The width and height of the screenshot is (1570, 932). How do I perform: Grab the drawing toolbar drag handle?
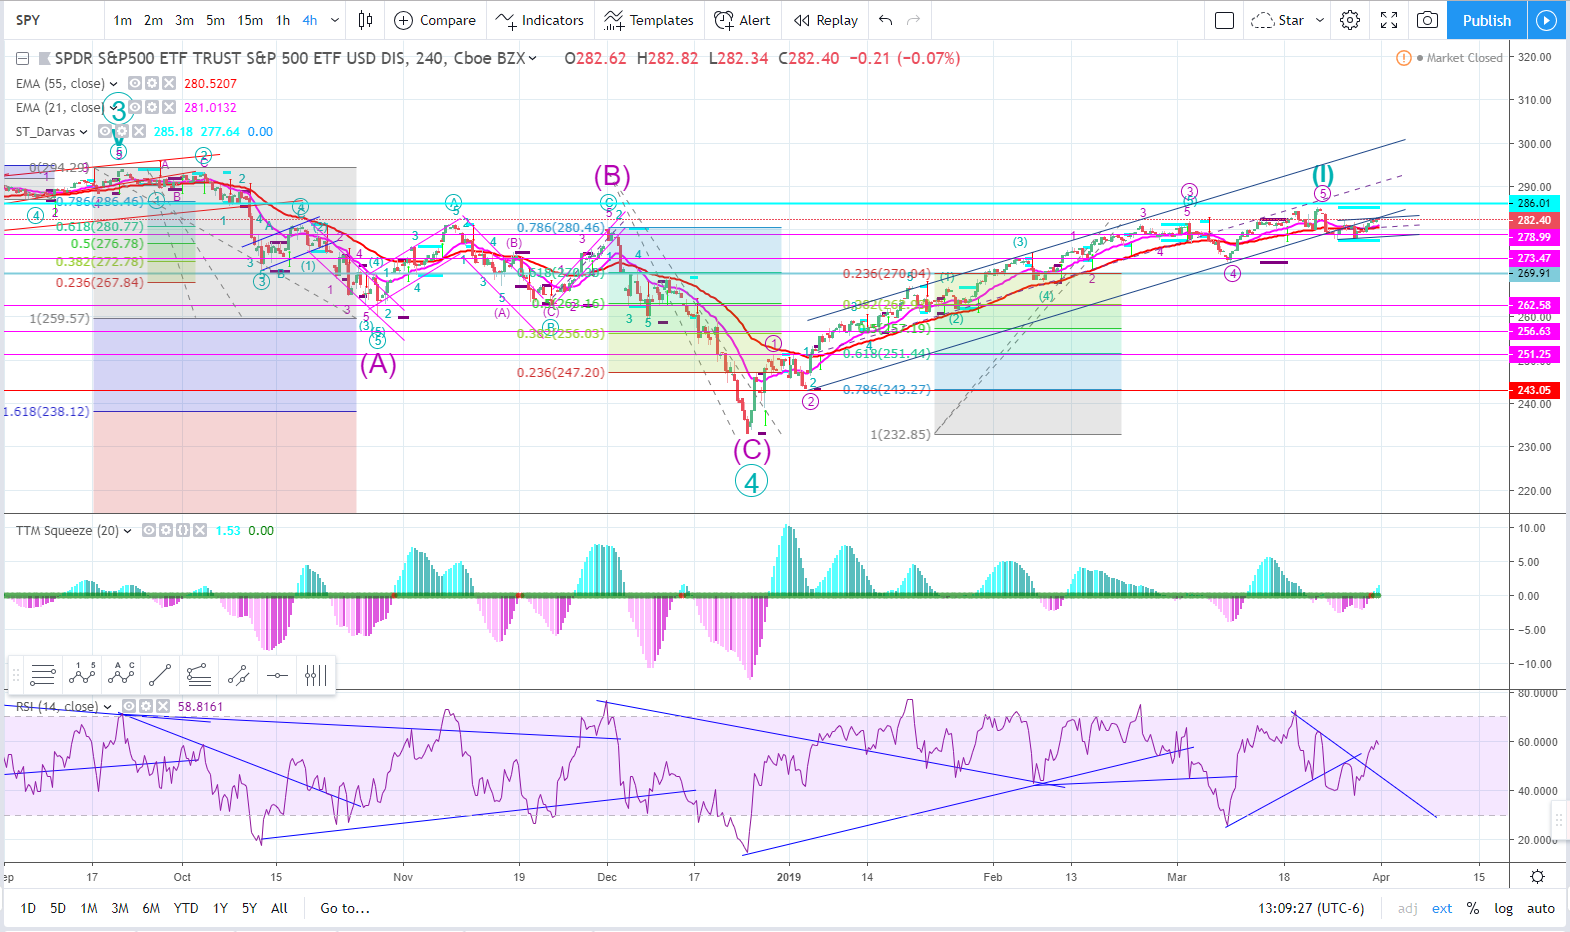[x=15, y=675]
